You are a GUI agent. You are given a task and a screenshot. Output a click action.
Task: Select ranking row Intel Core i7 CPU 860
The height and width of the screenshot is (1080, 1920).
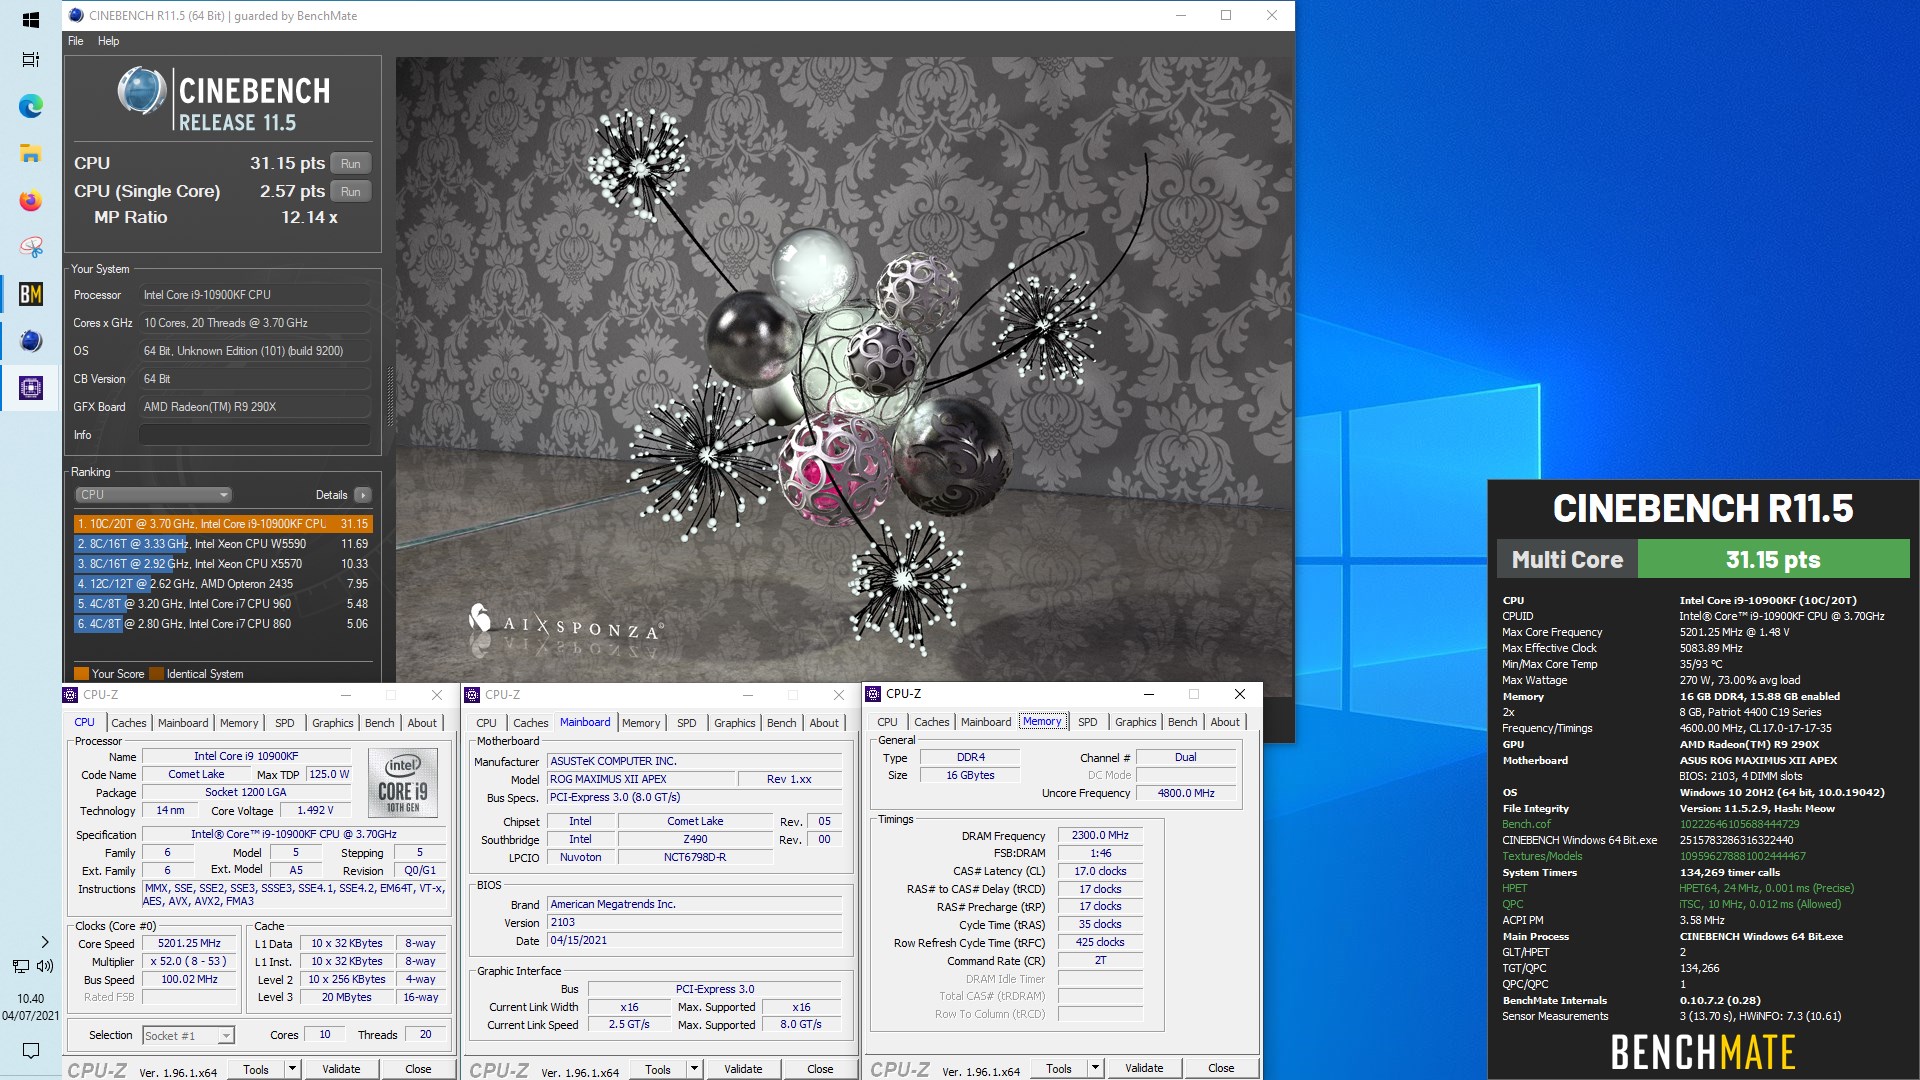coord(223,624)
